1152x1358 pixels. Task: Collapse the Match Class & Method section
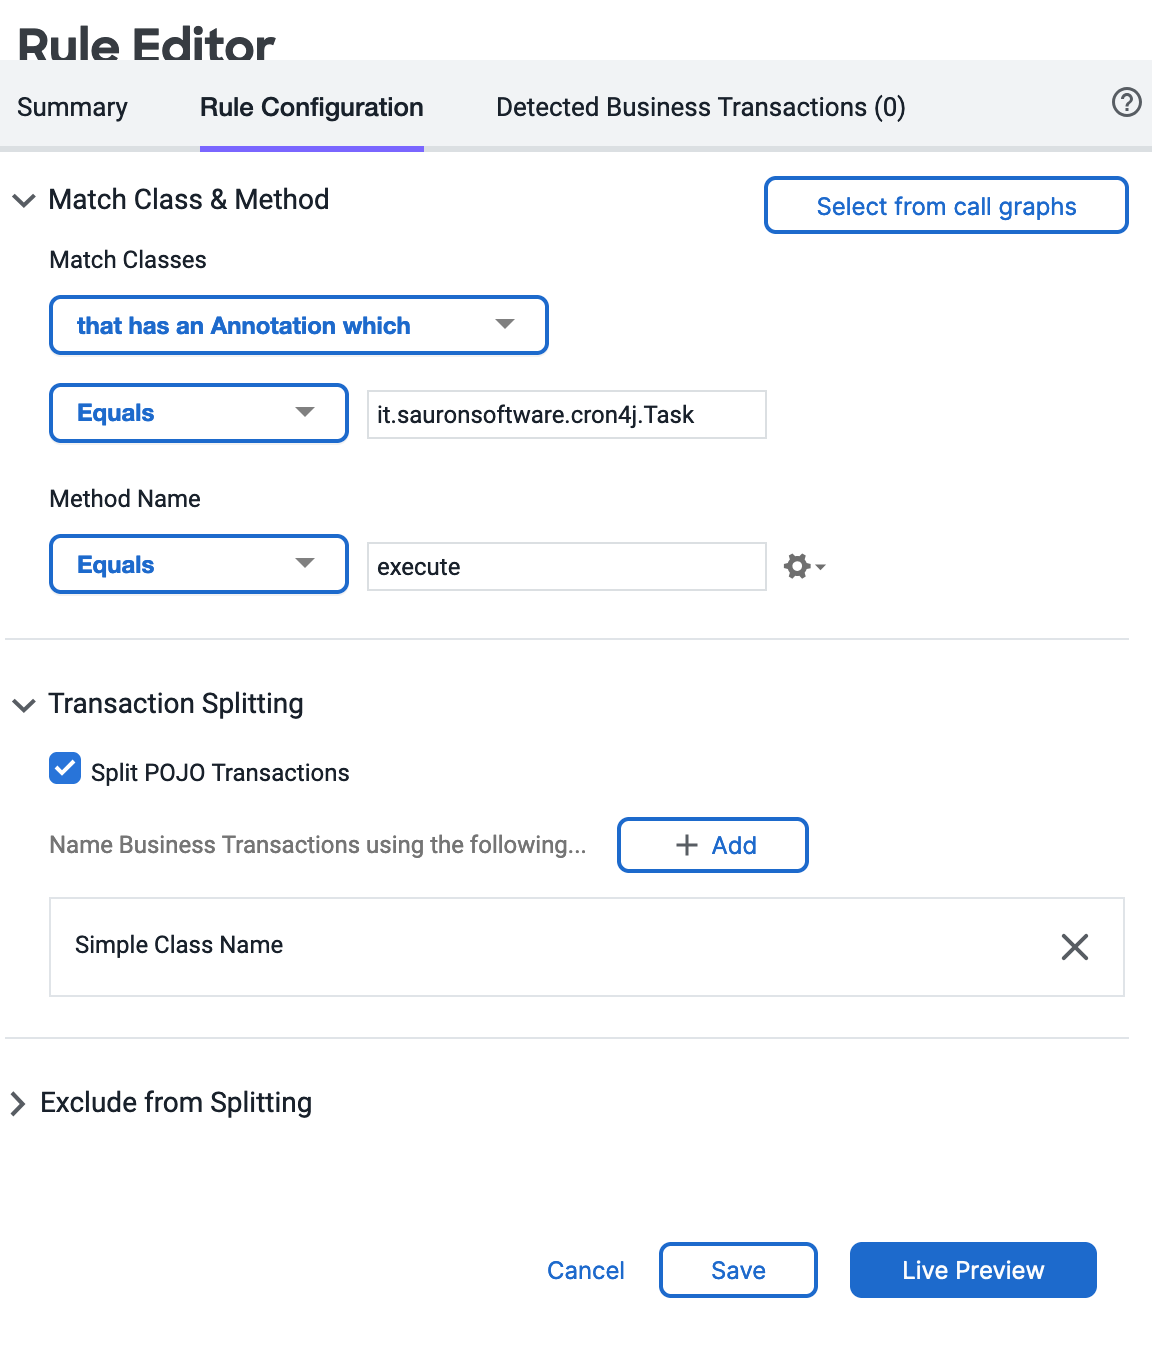tap(23, 200)
